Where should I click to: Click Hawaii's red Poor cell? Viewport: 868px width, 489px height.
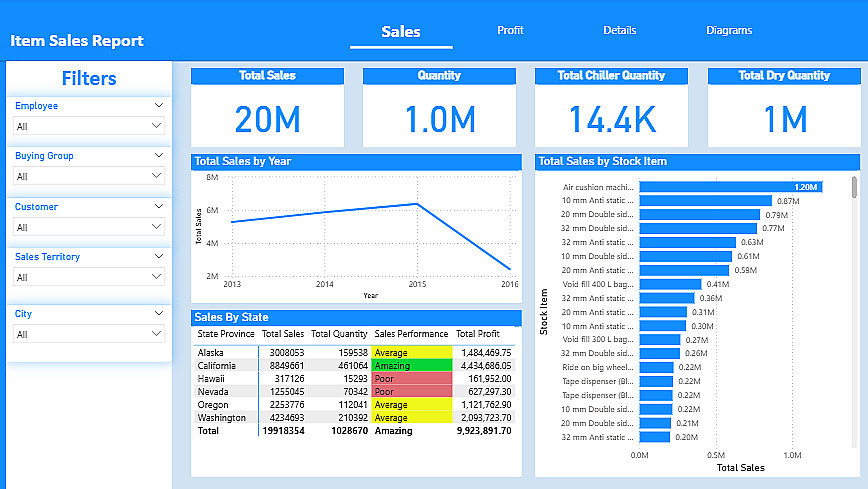(x=412, y=379)
